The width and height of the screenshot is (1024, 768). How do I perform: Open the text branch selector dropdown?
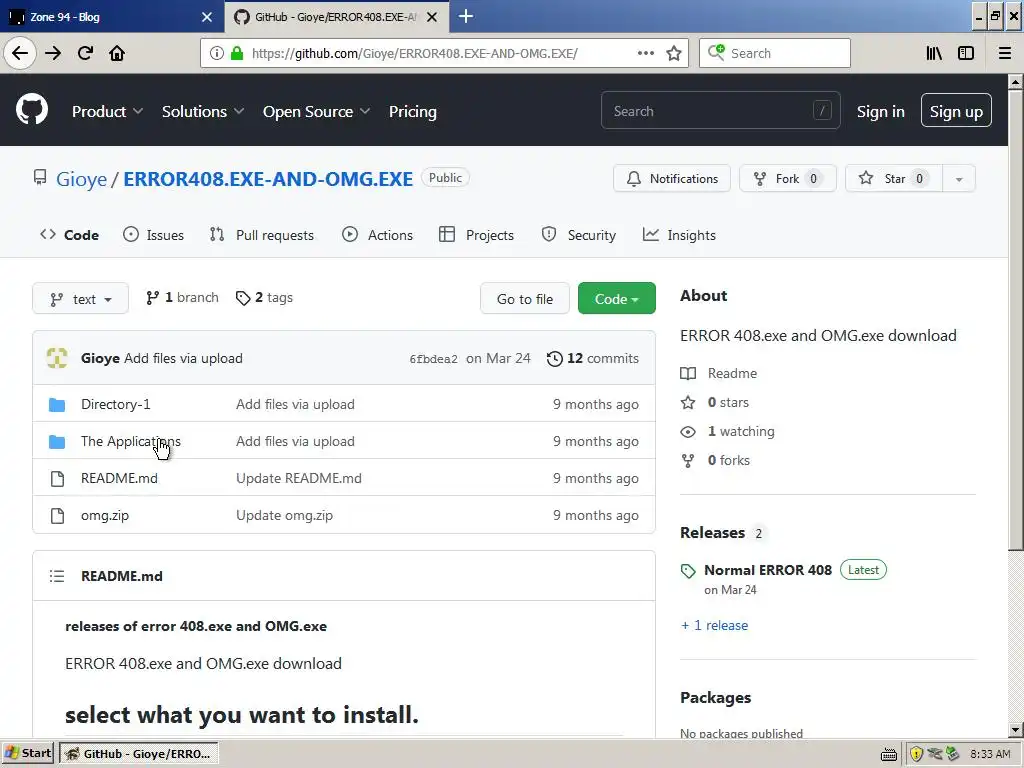[80, 298]
